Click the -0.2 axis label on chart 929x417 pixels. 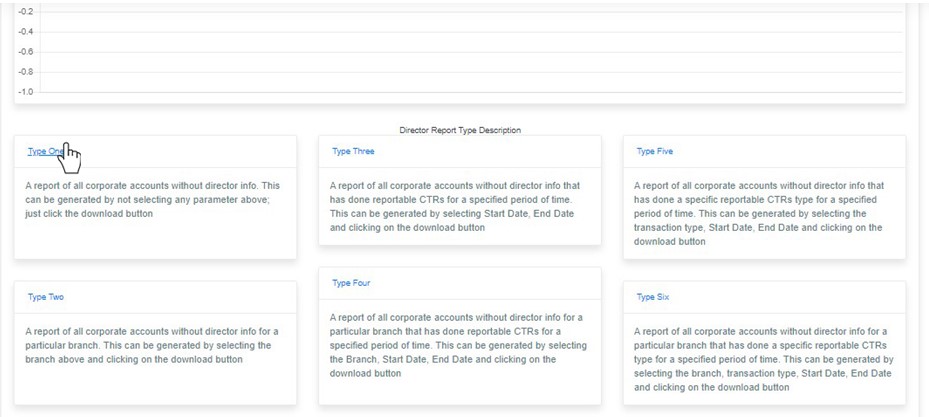point(26,11)
